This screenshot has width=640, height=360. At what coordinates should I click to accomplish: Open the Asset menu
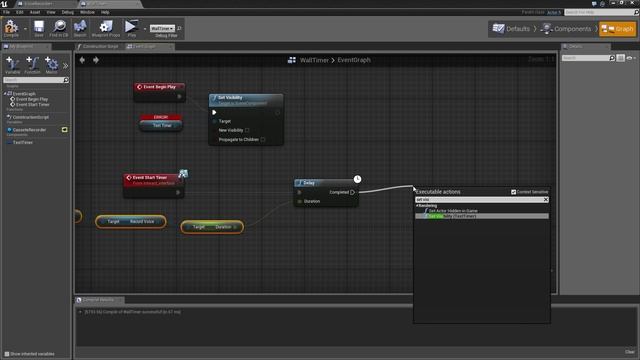(35, 12)
